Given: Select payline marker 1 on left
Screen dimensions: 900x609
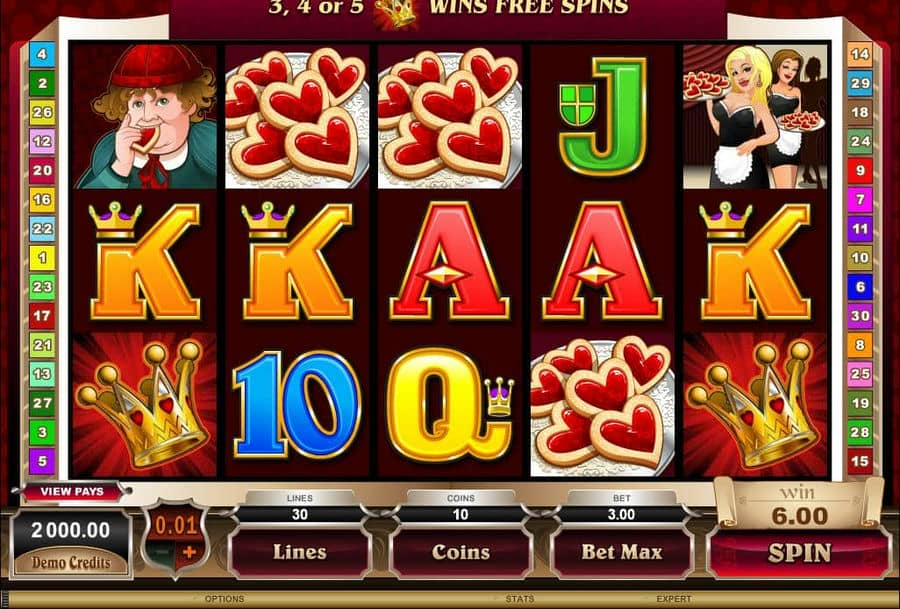Looking at the screenshot, I should [42, 258].
